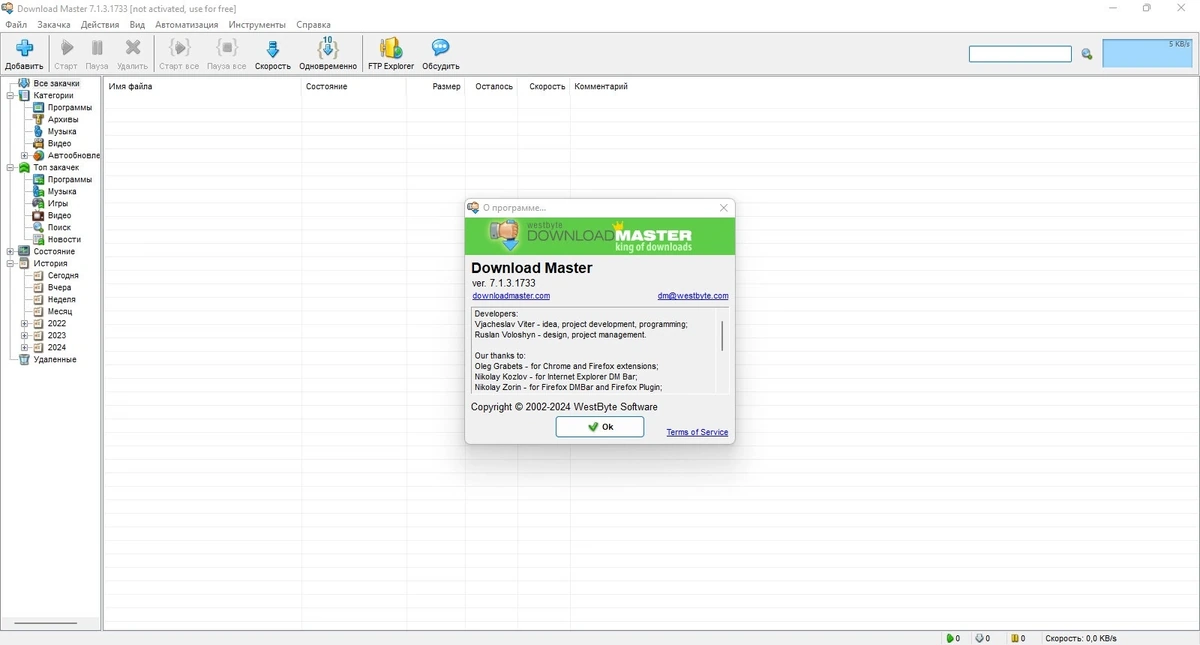Expand the Автообновление tree node
Image resolution: width=1200 pixels, height=645 pixels.
(x=24, y=156)
